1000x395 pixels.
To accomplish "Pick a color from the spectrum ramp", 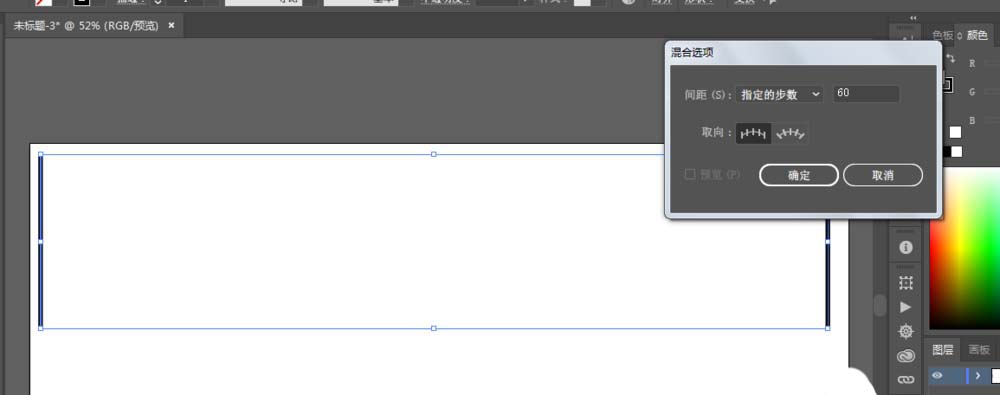I will (964, 249).
